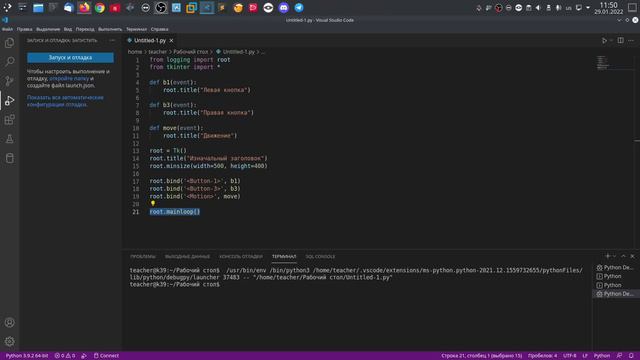640x360 pixels.
Task: Click the feedback icon in the status bar
Action: (619, 356)
